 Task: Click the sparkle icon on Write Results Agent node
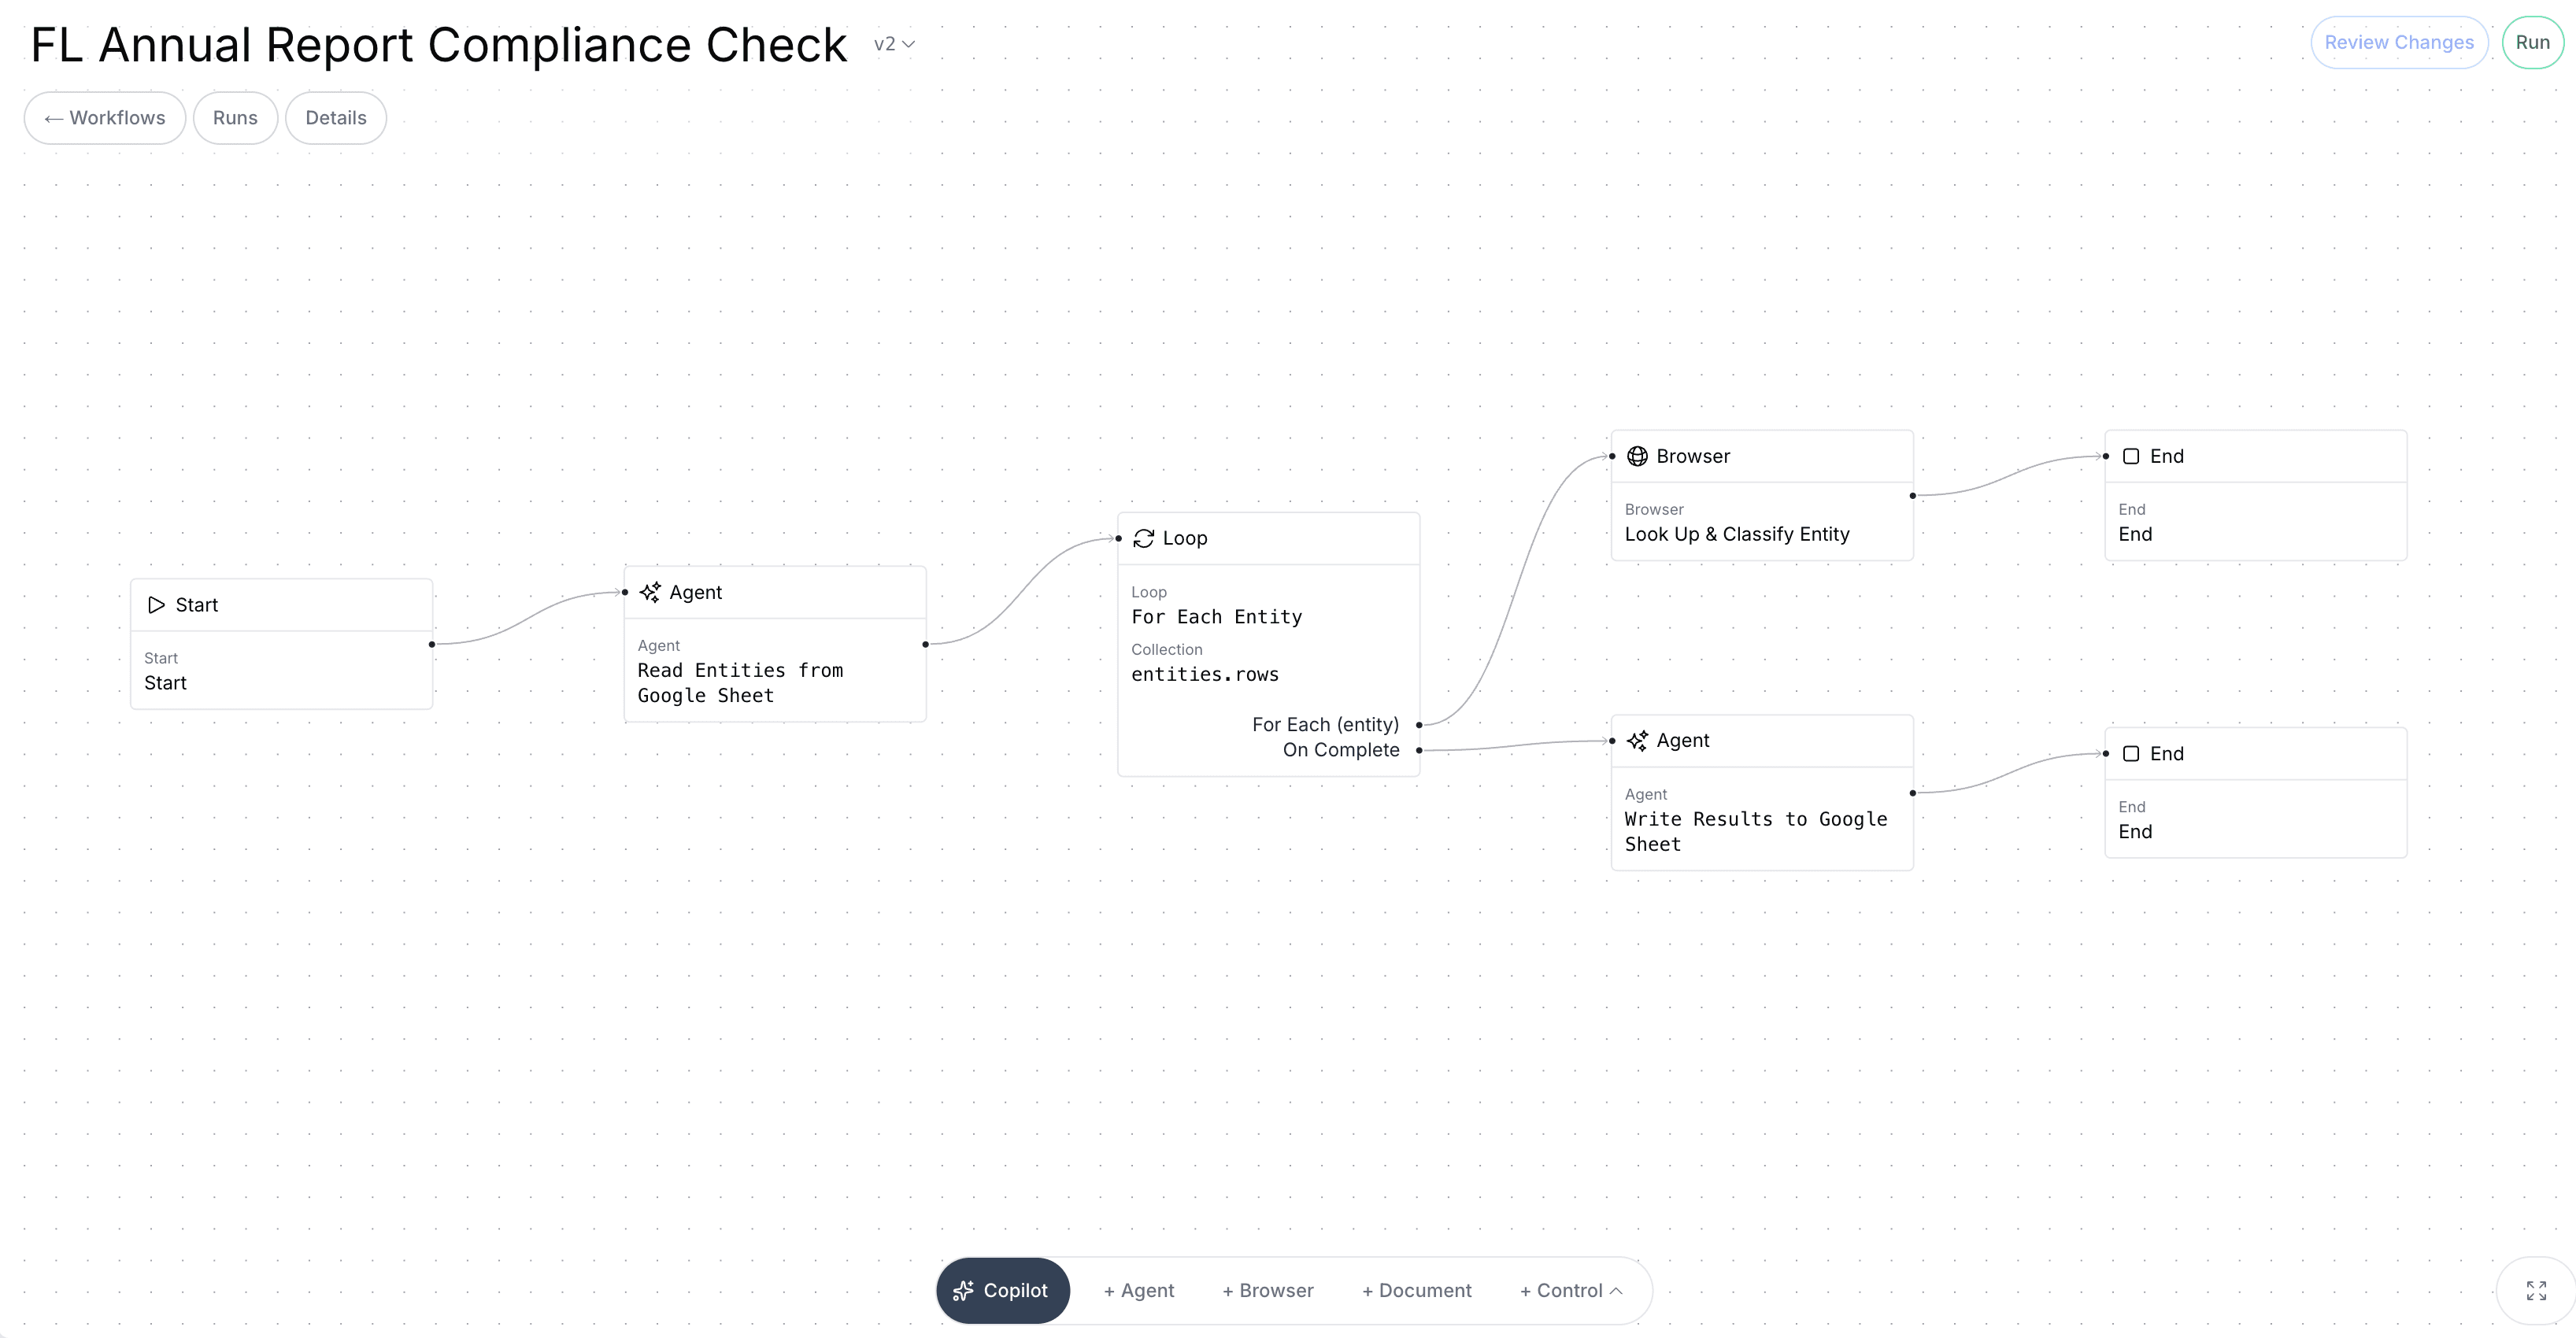[1637, 740]
